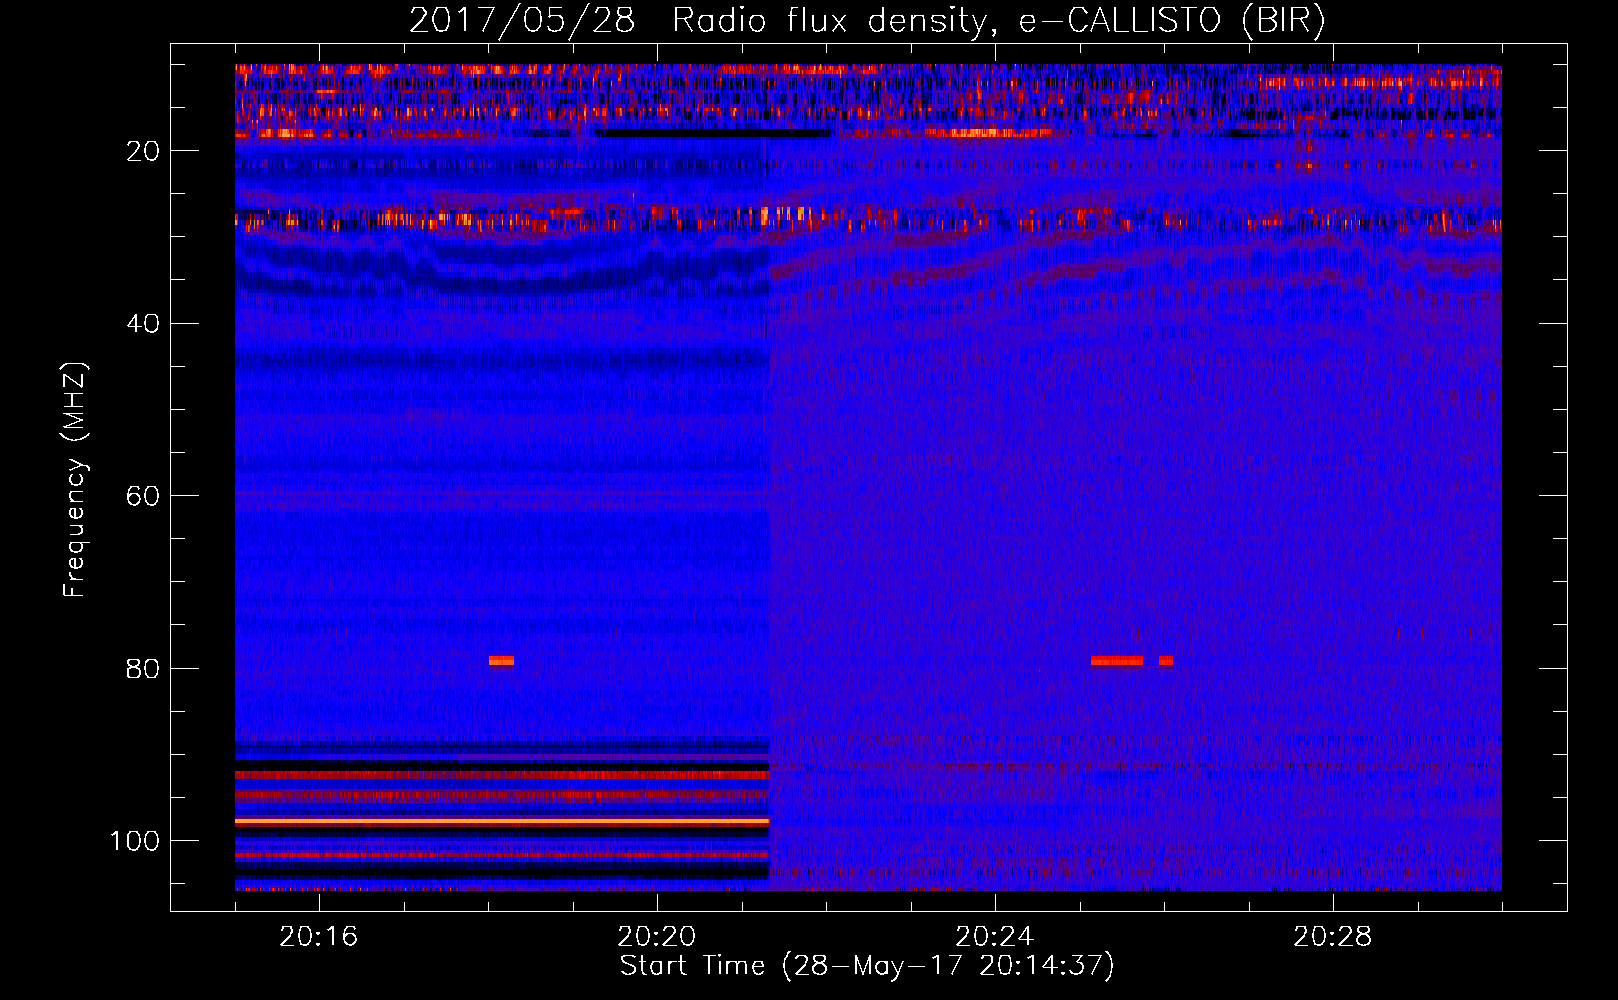
Task: Click the '100' frequency tick label
Action: 135,841
